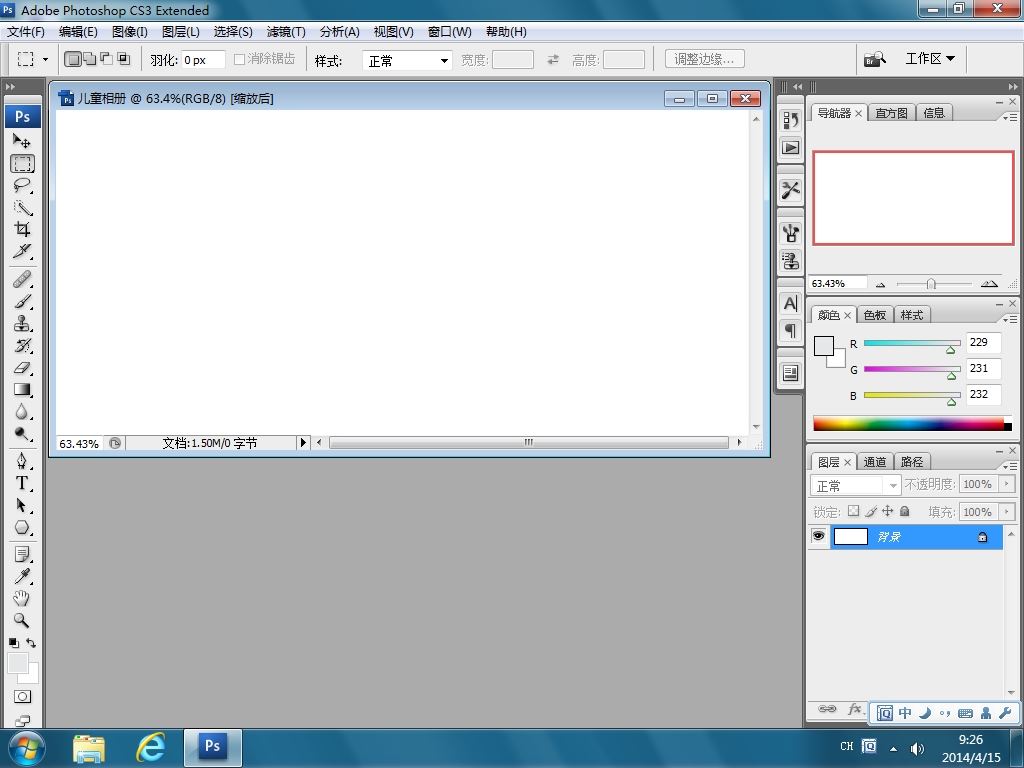Open the fill 100% slider arrow
1024x768 pixels.
point(1007,511)
